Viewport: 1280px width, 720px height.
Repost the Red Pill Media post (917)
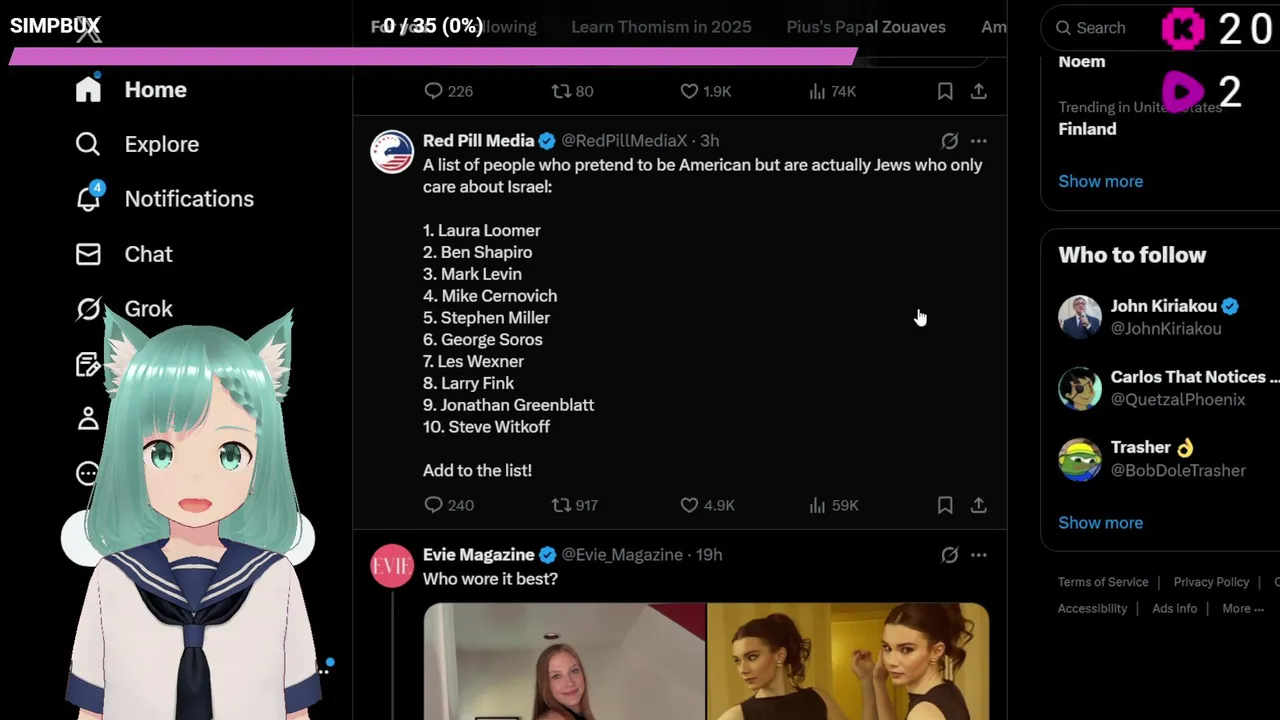(575, 505)
